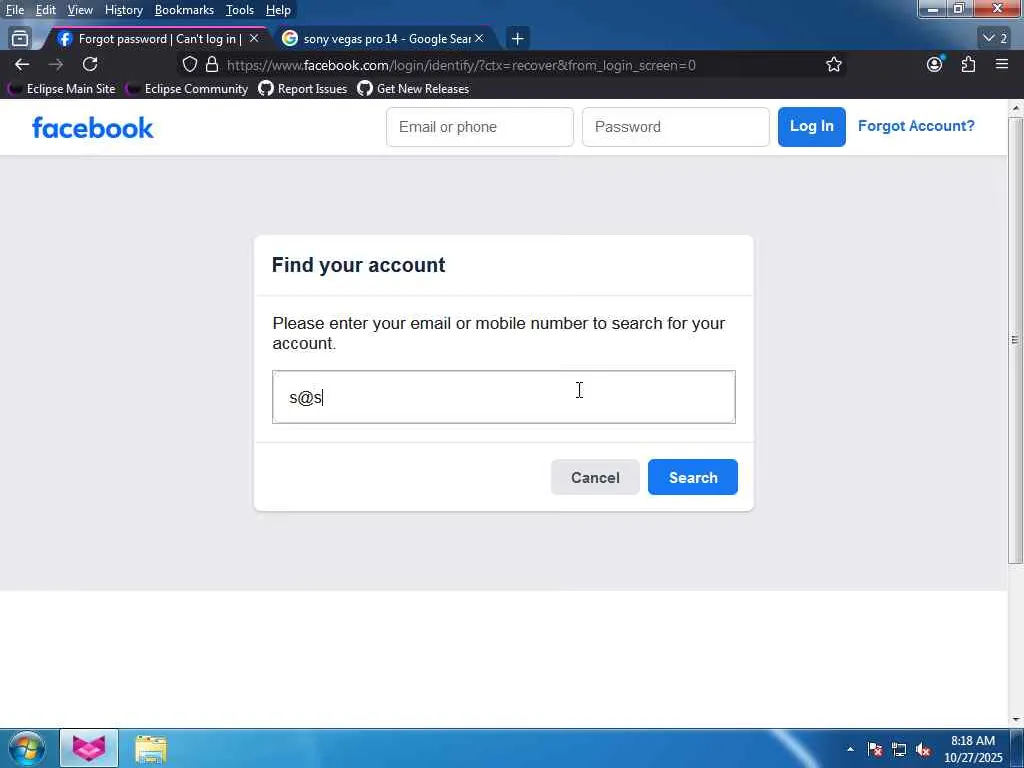The width and height of the screenshot is (1024, 768).
Task: Open File Explorer from the taskbar
Action: point(151,749)
